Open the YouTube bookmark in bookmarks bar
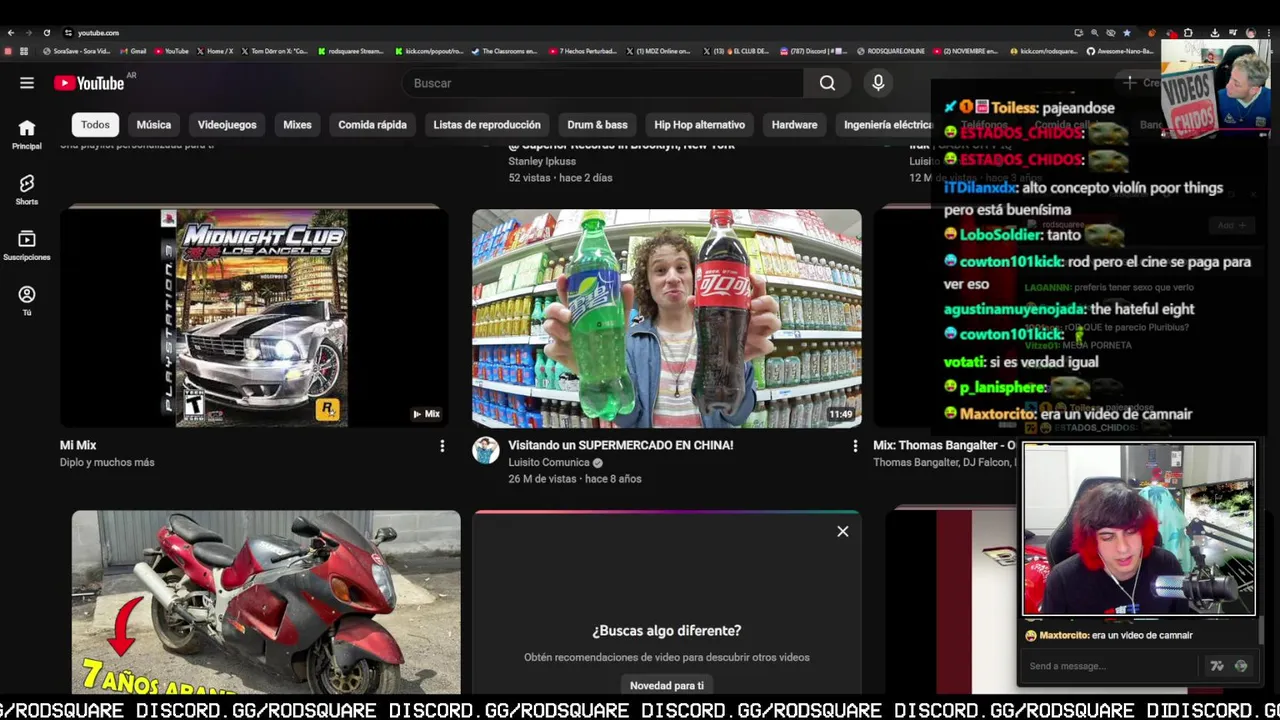Image resolution: width=1280 pixels, height=720 pixels. click(171, 51)
